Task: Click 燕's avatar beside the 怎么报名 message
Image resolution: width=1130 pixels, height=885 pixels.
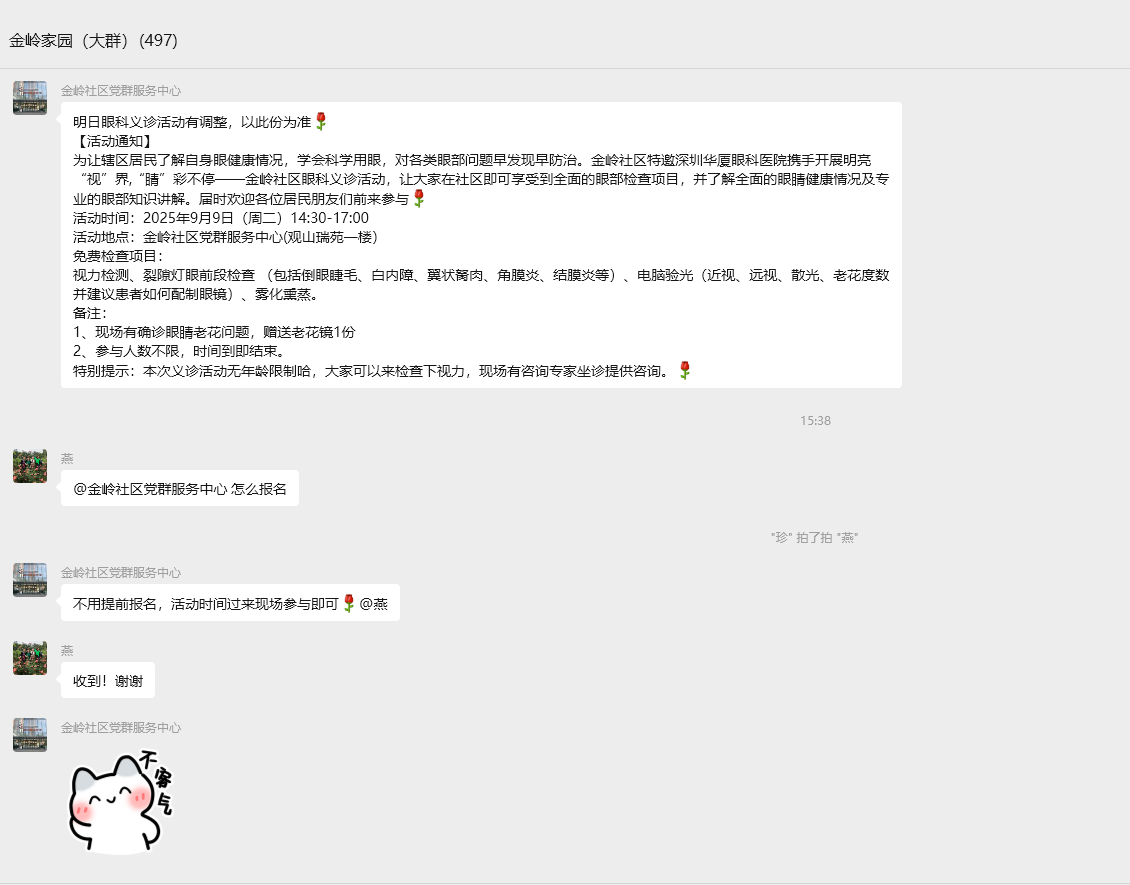Action: click(30, 466)
